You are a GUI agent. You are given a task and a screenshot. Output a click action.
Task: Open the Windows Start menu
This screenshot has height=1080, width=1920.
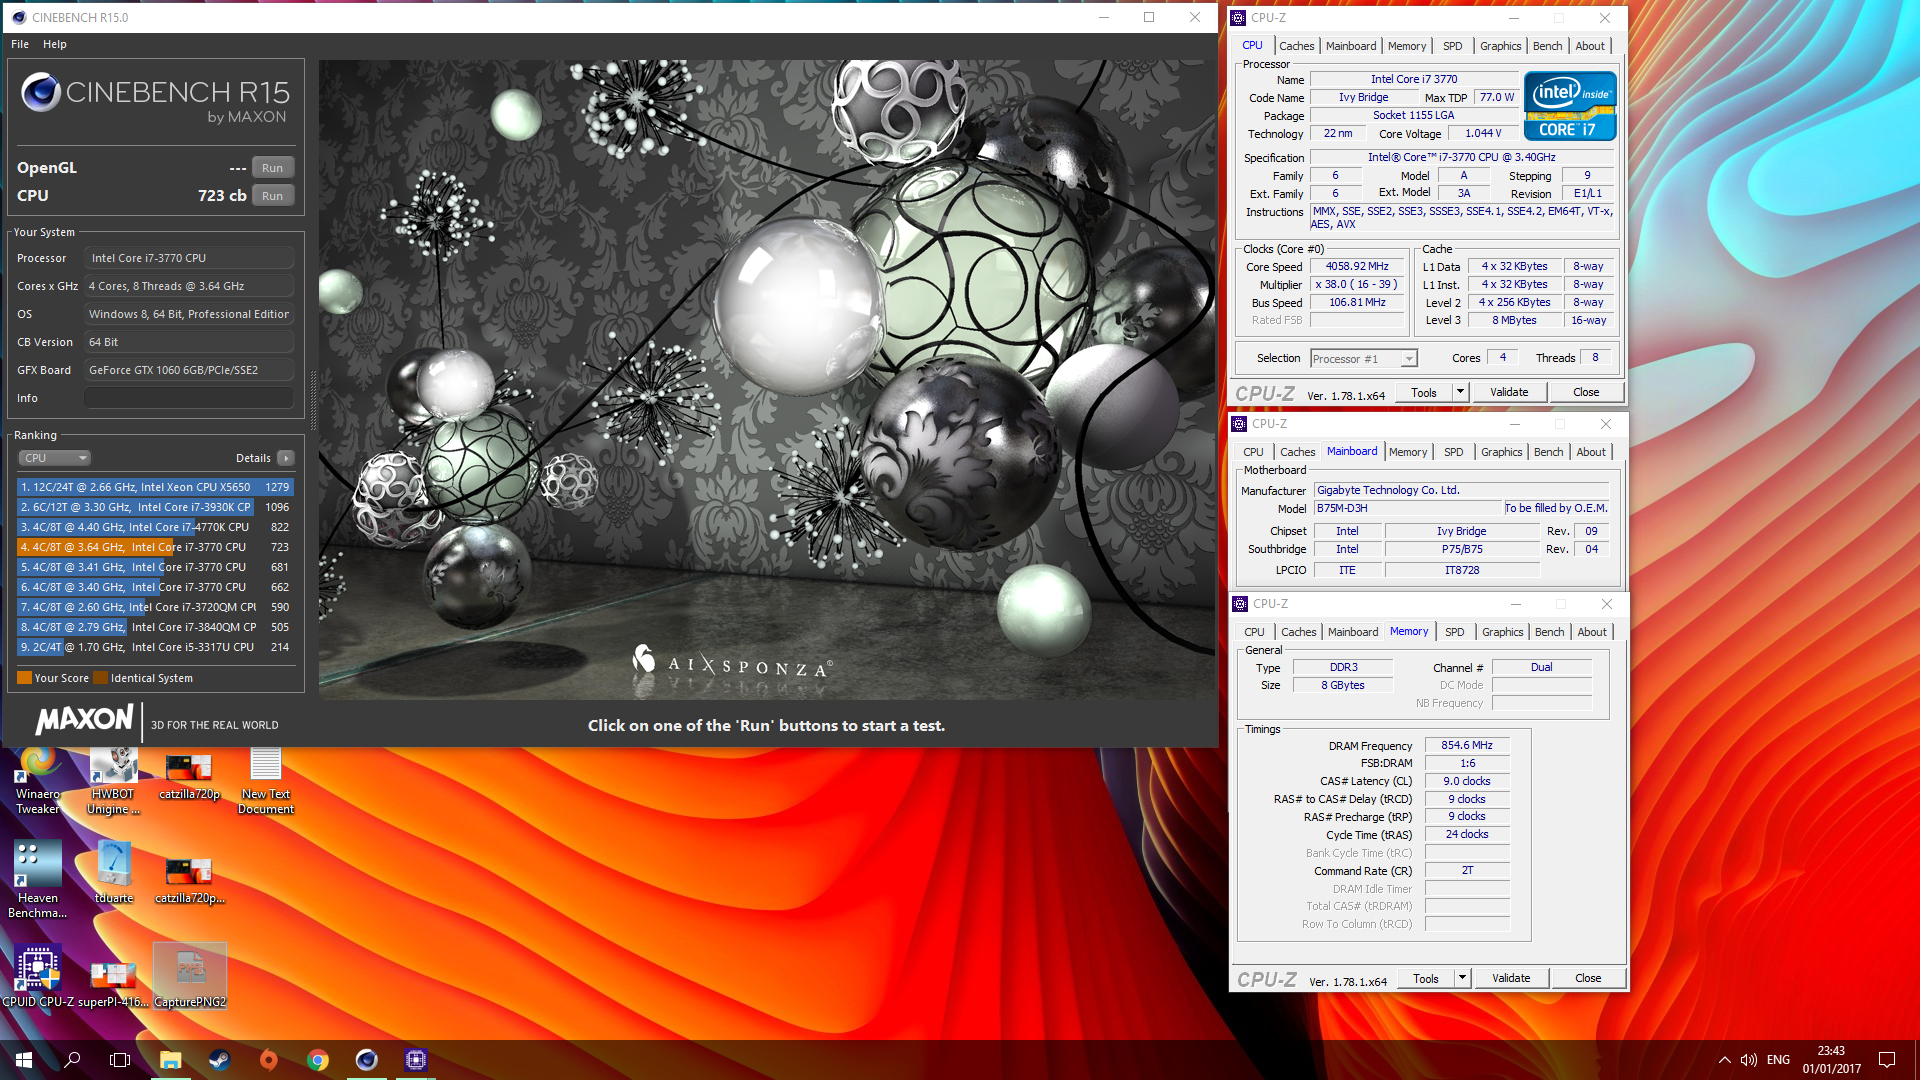click(24, 1060)
